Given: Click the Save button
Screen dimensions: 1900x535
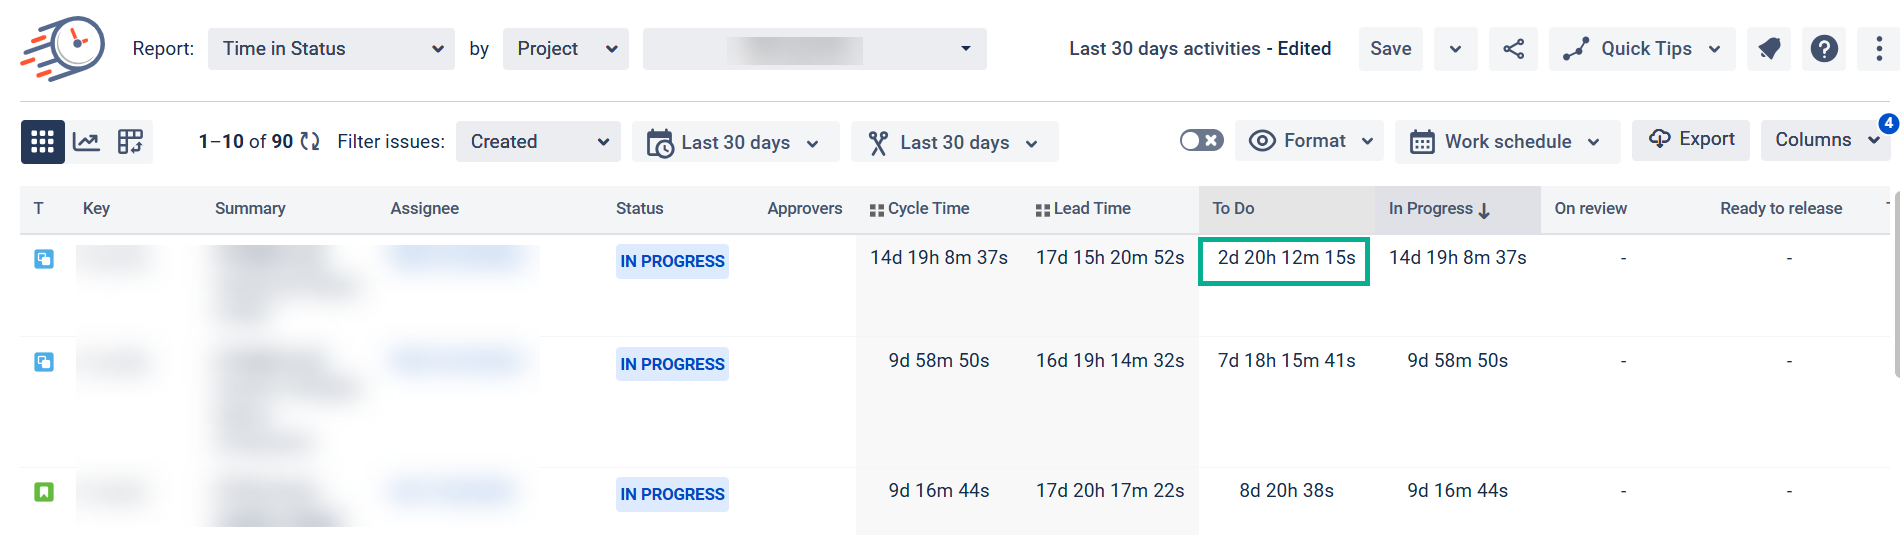Looking at the screenshot, I should tap(1390, 49).
